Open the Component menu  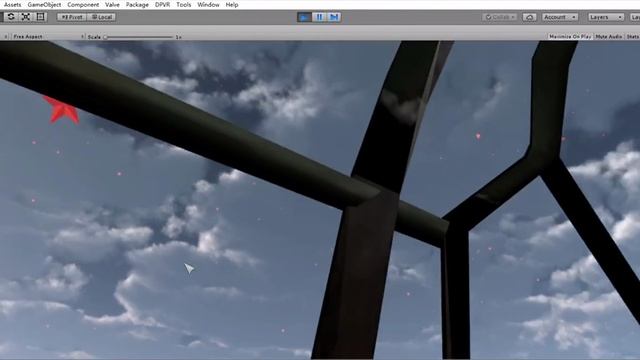83,5
